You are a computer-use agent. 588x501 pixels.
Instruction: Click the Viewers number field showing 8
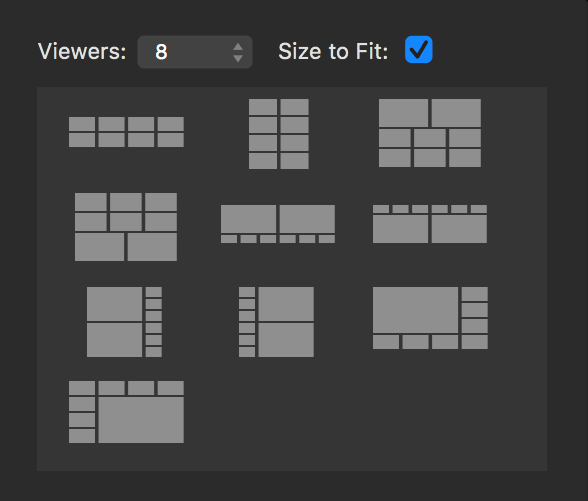(195, 52)
